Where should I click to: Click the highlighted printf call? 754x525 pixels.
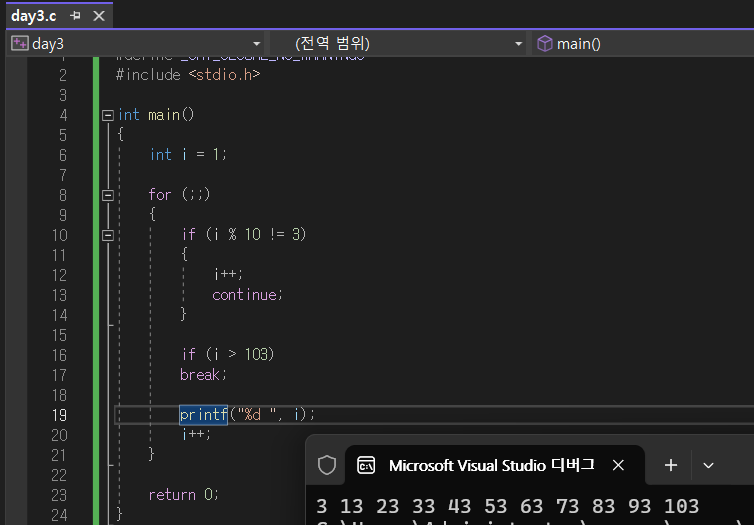coord(203,414)
